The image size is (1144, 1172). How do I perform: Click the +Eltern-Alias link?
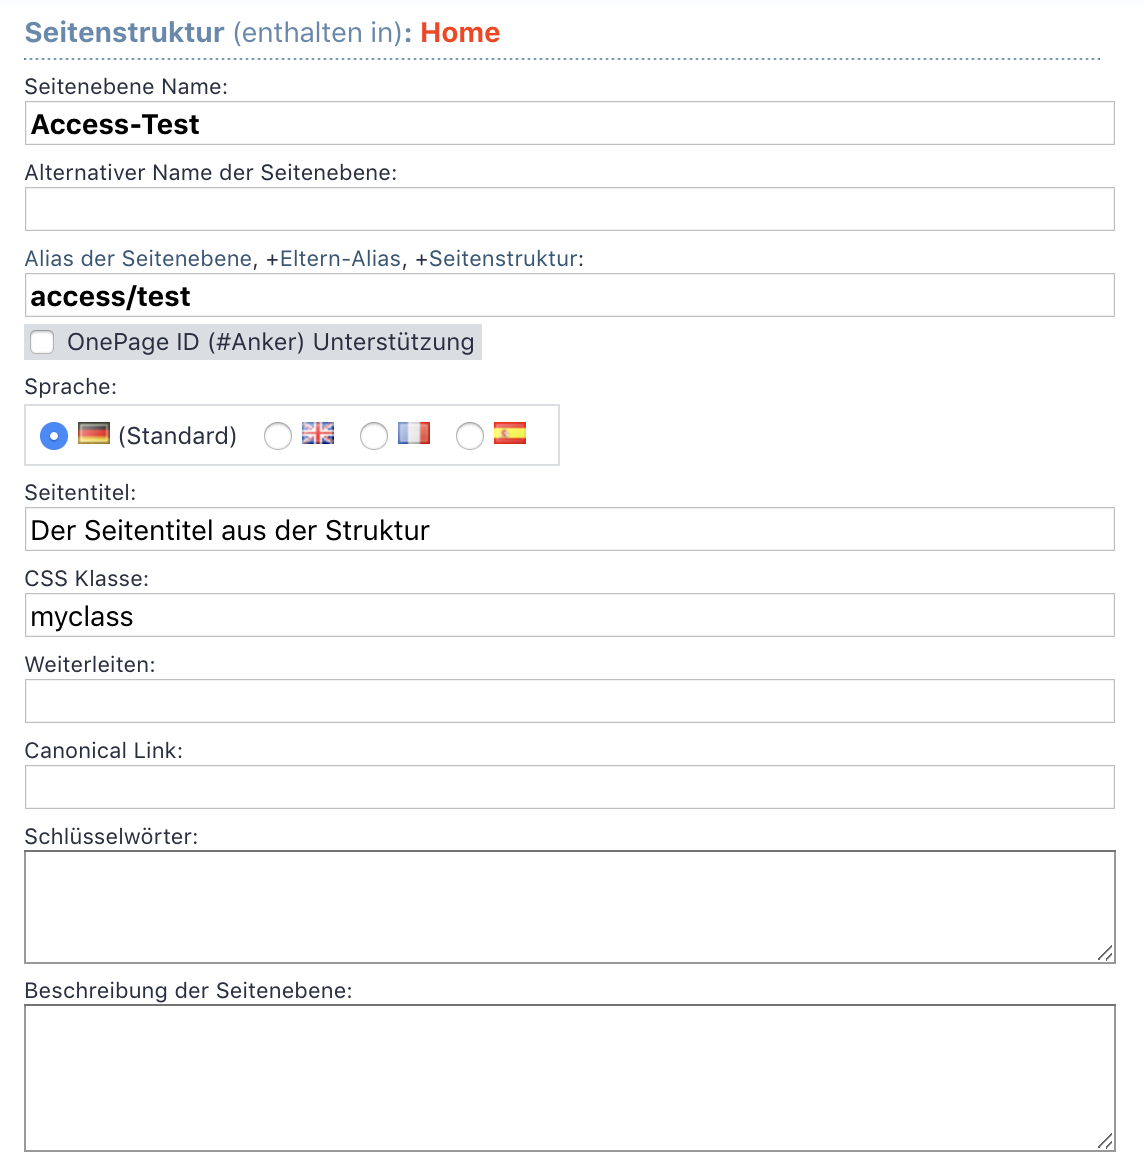click(x=333, y=259)
